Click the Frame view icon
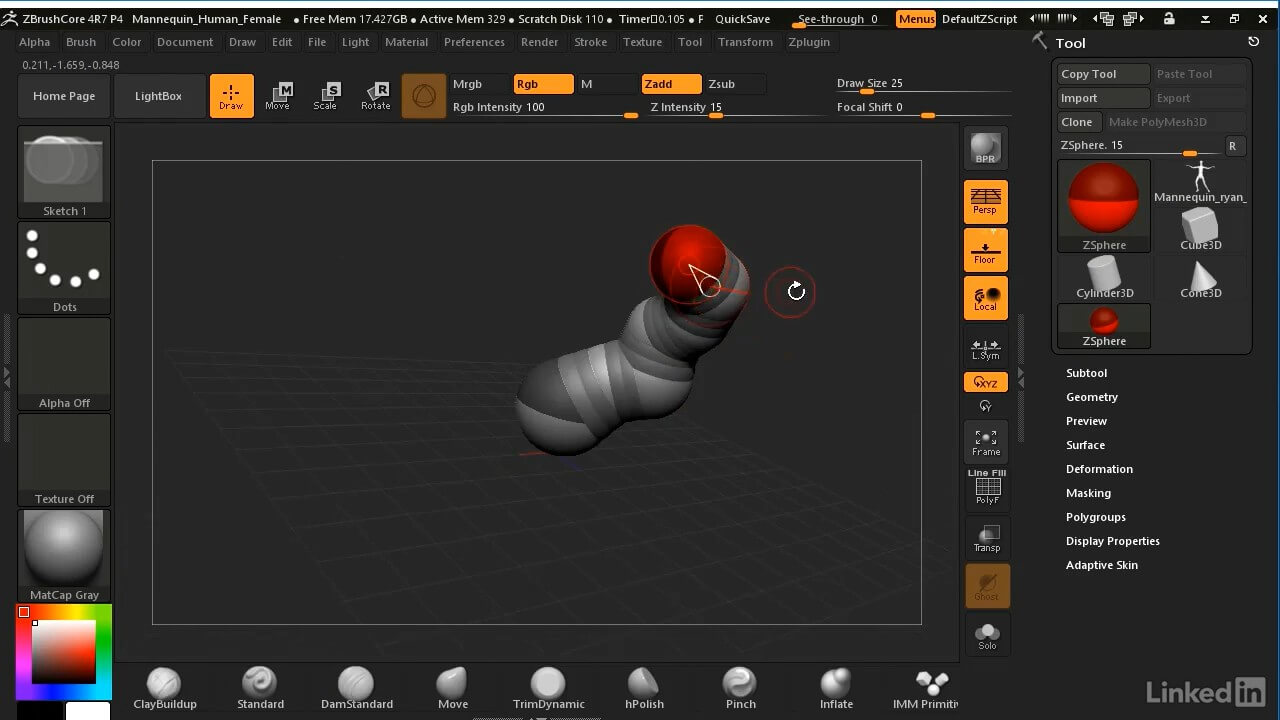 click(x=985, y=442)
